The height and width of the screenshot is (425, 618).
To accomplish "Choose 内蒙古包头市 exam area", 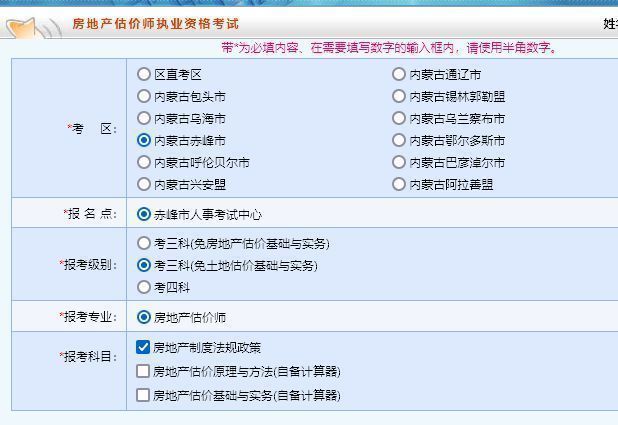I will tap(144, 96).
